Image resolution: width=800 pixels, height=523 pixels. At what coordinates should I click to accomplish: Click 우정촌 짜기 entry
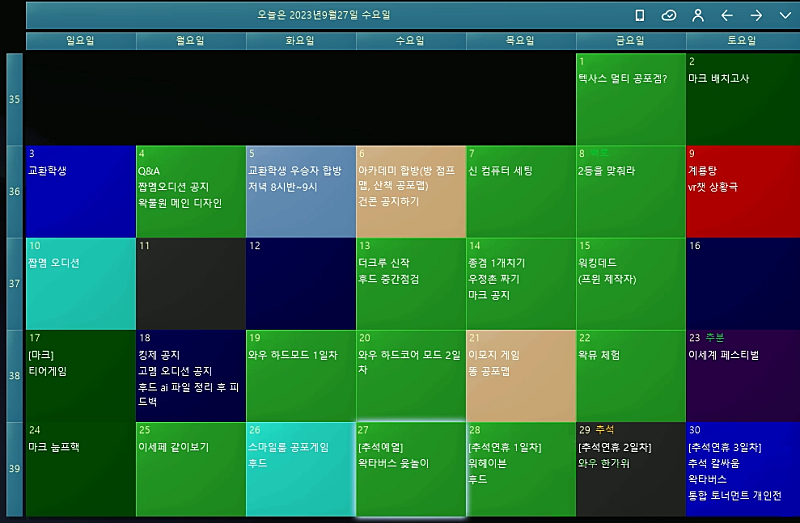(493, 280)
